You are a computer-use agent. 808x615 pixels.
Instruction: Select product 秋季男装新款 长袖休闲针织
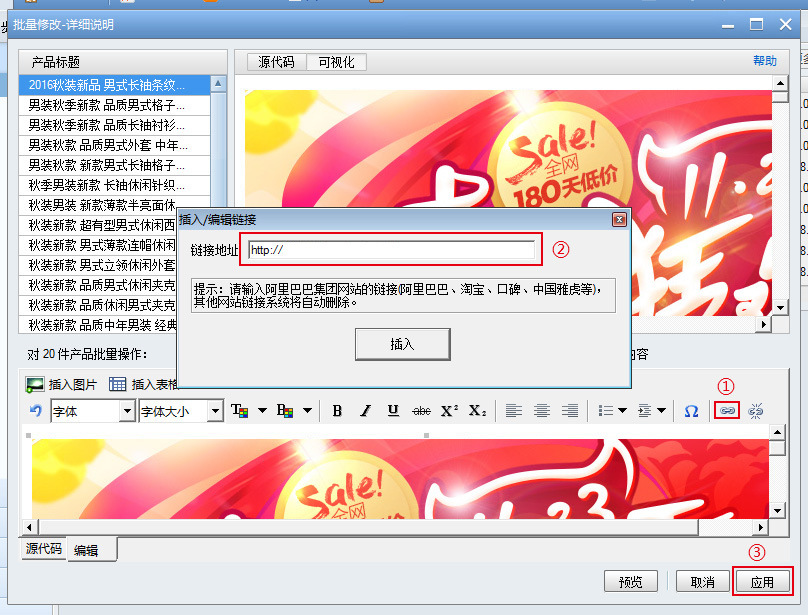click(x=114, y=185)
